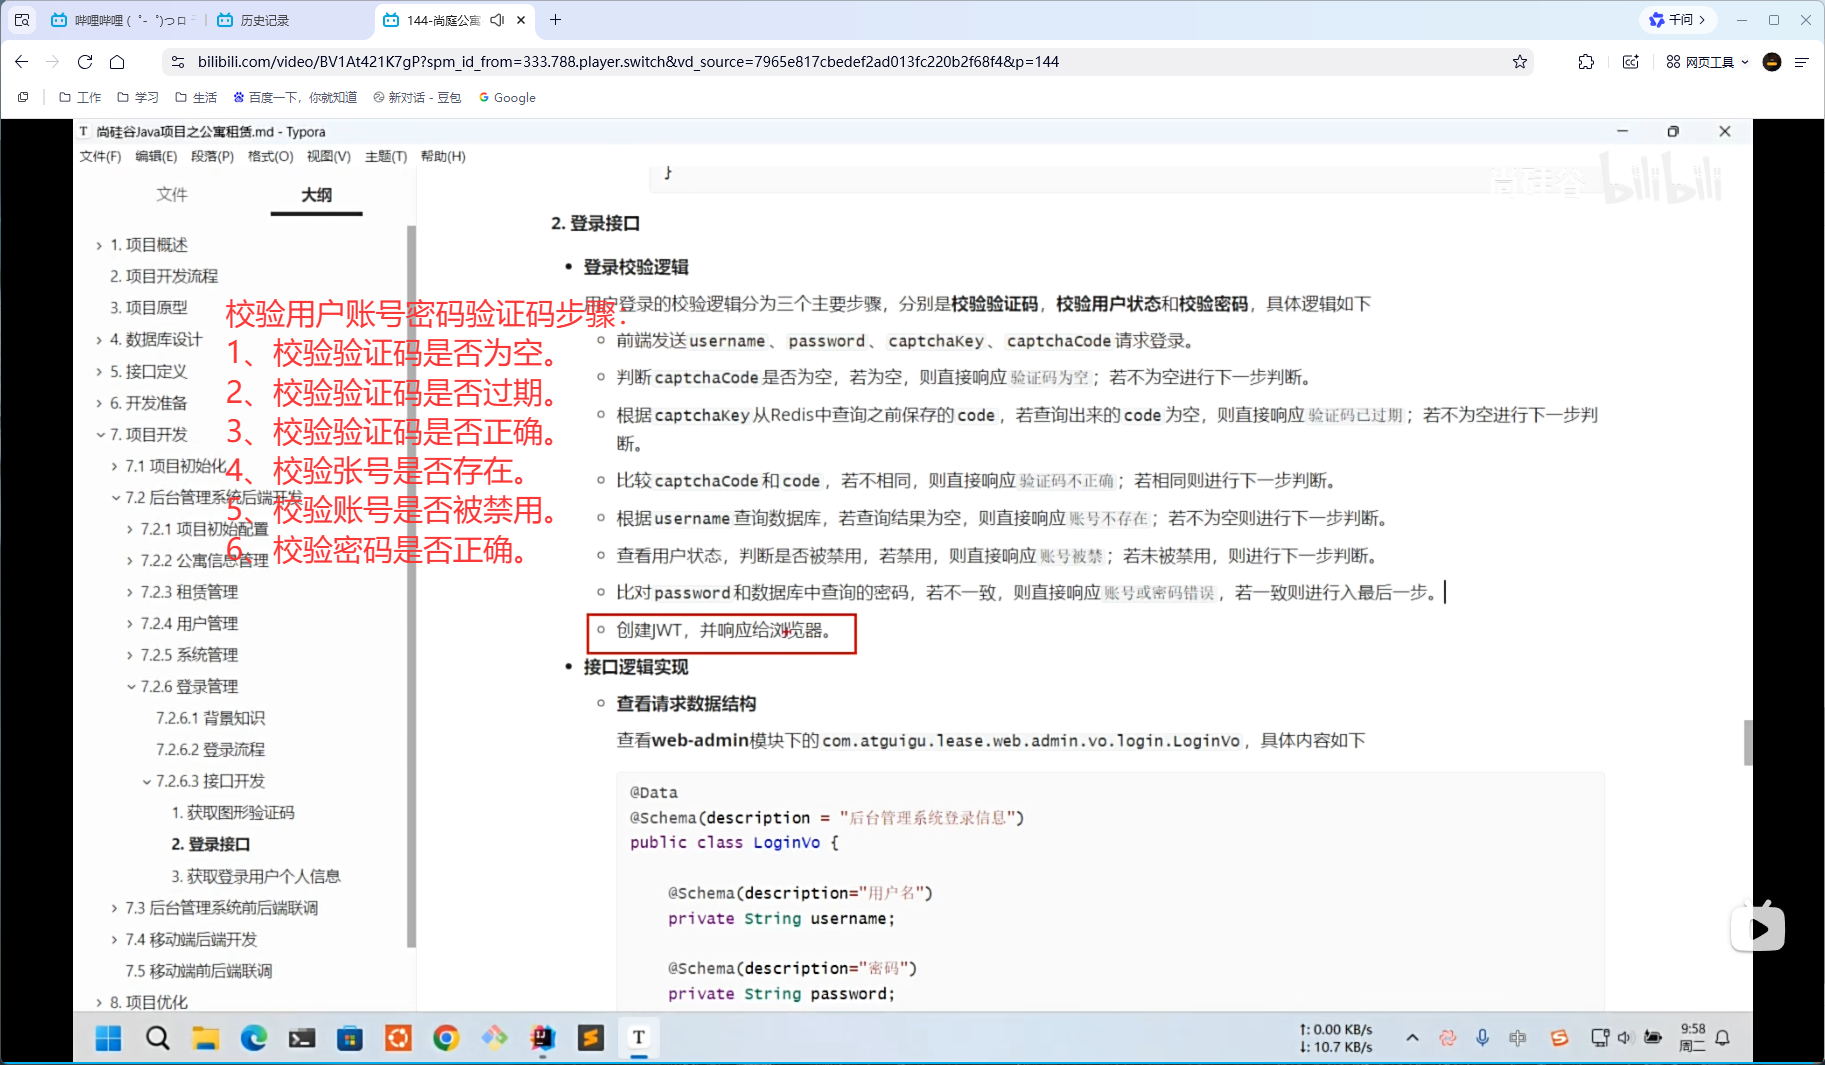Open Typora 文件(F) menu
This screenshot has width=1825, height=1065.
coord(100,157)
